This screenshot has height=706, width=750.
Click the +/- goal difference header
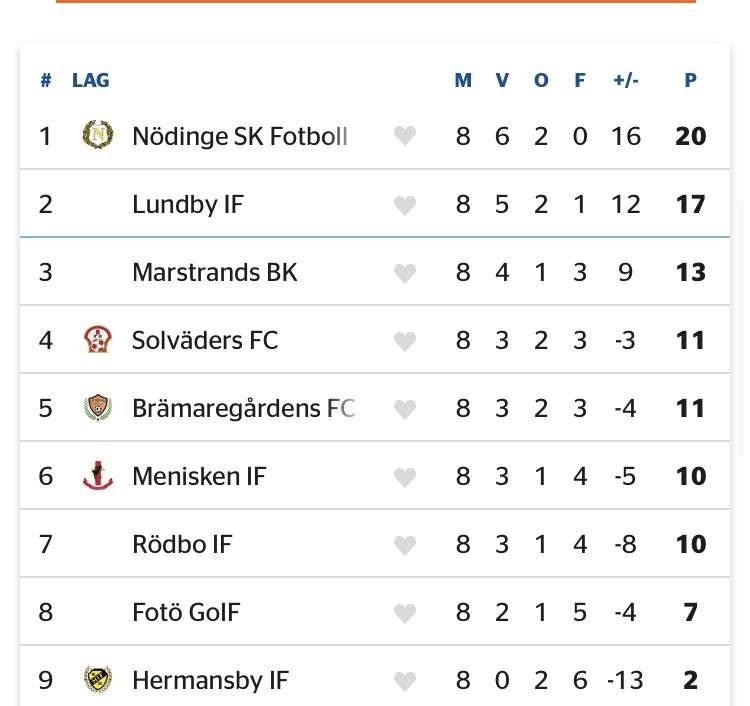(626, 80)
